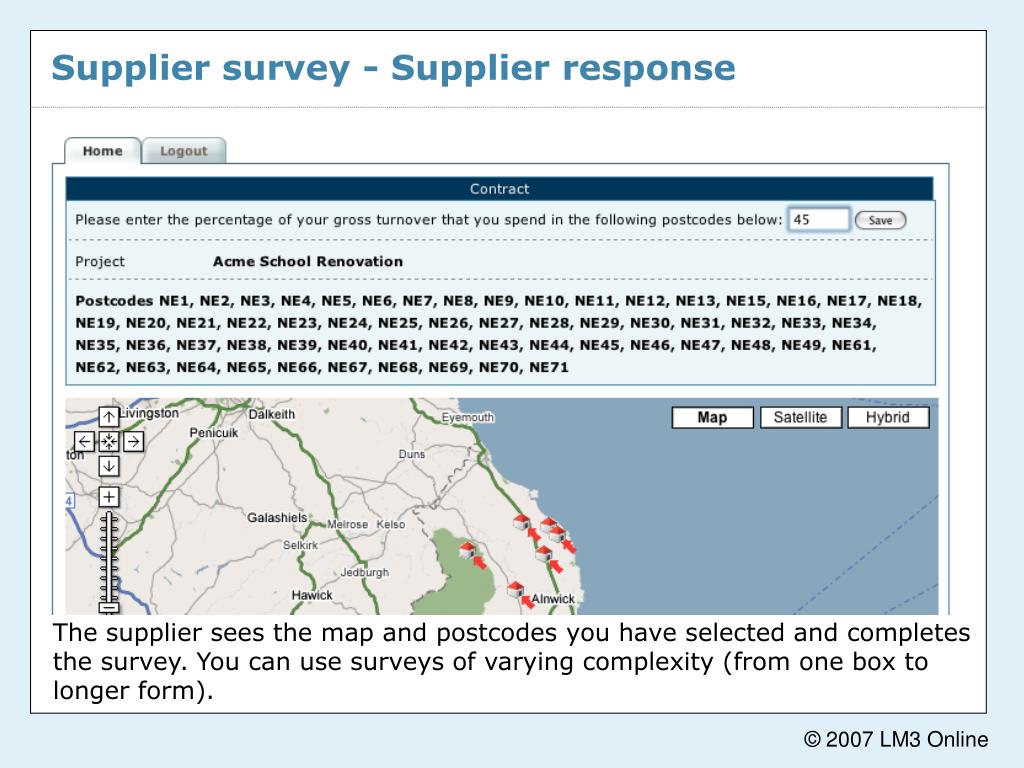This screenshot has width=1024, height=768.
Task: Click the map zoom level slider
Action: click(x=109, y=557)
